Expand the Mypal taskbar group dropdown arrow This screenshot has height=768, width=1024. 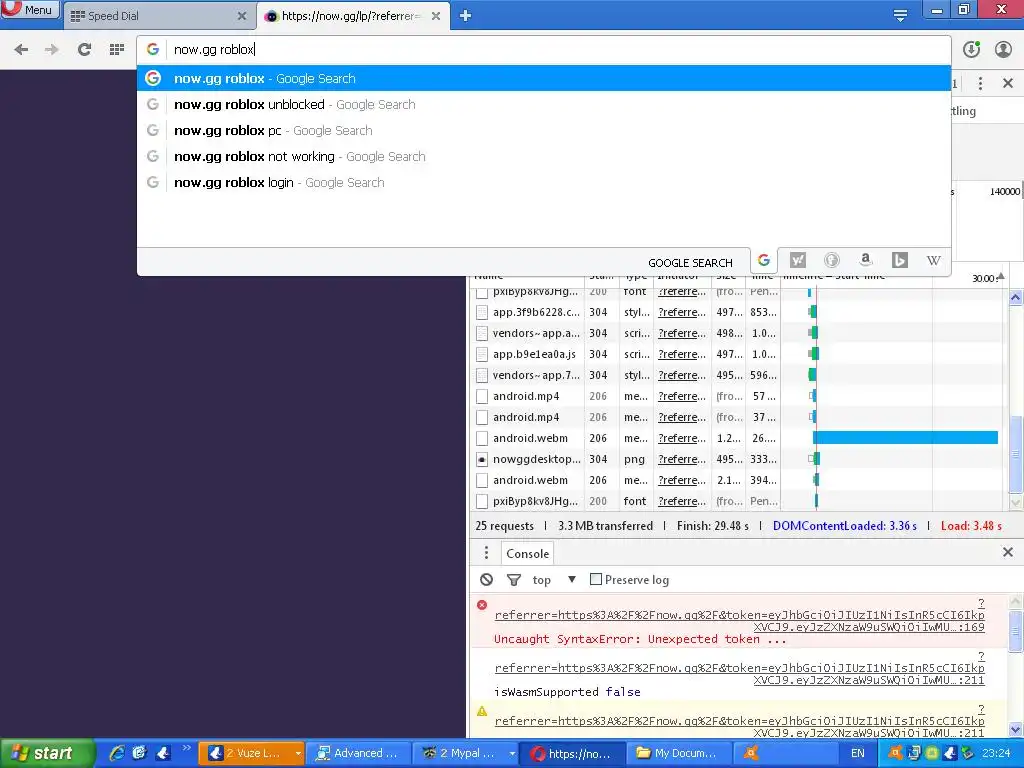pos(512,754)
